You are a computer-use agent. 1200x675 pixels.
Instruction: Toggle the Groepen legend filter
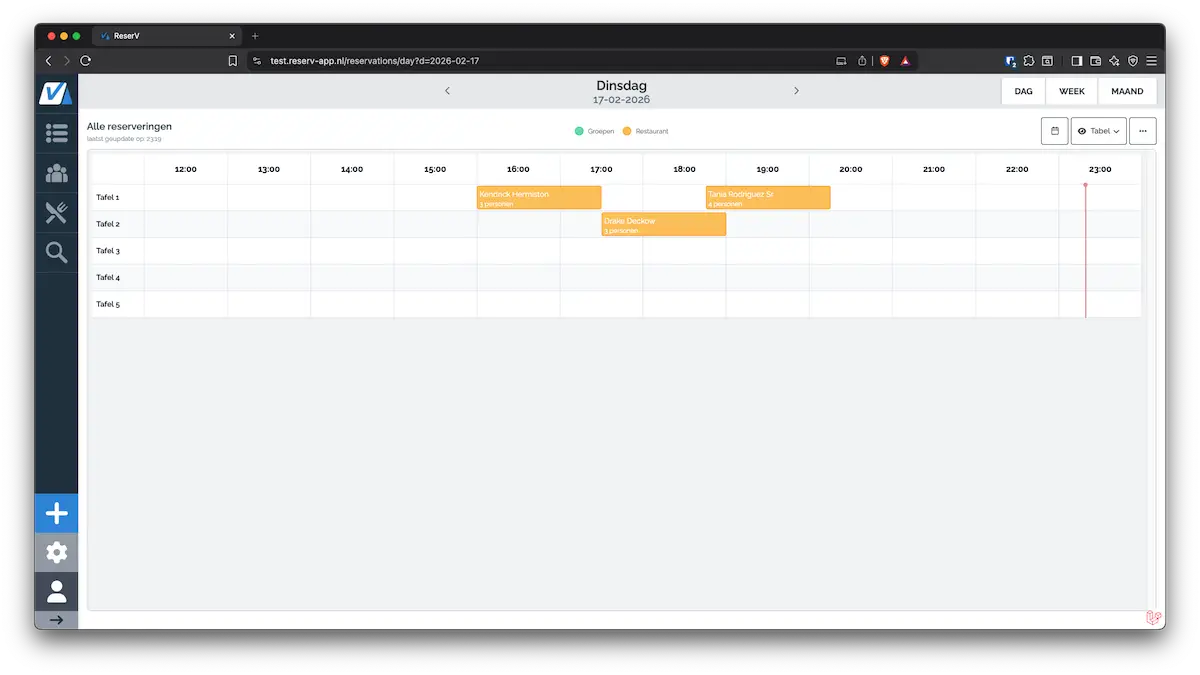pyautogui.click(x=595, y=131)
